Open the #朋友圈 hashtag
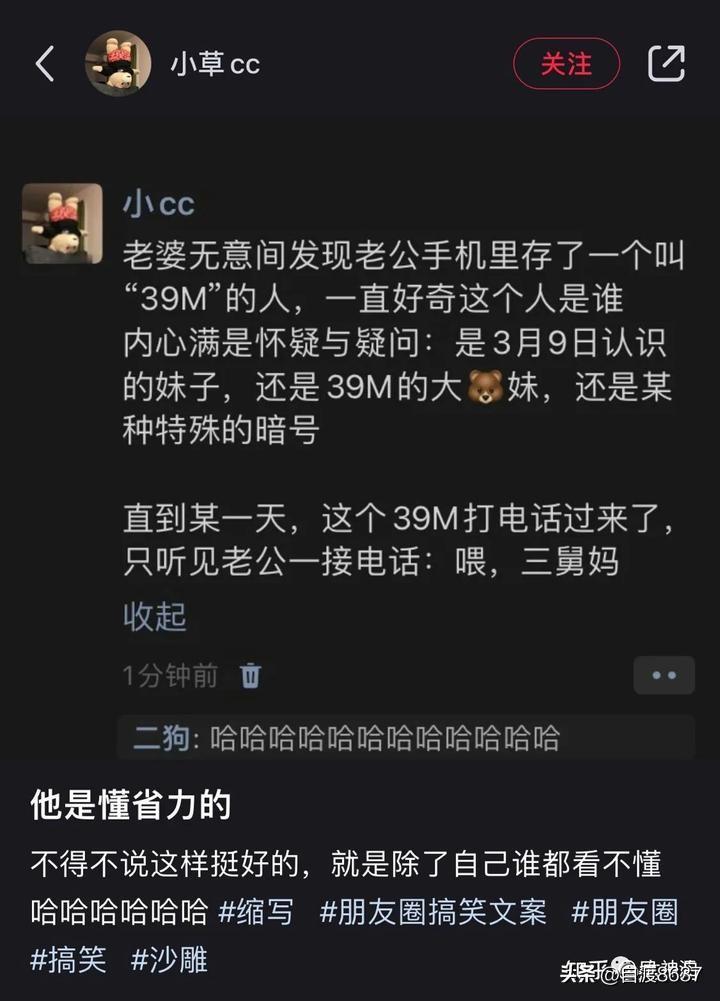The height and width of the screenshot is (1001, 720). click(x=624, y=911)
